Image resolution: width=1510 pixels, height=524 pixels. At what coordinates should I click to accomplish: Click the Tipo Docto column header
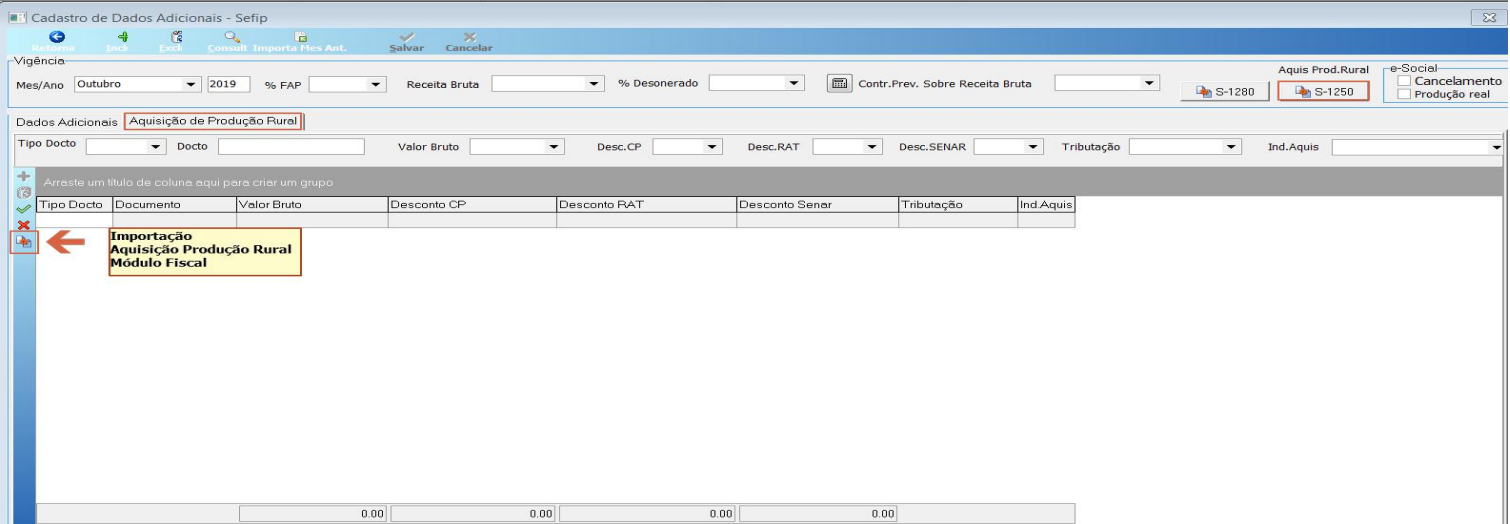click(x=74, y=204)
